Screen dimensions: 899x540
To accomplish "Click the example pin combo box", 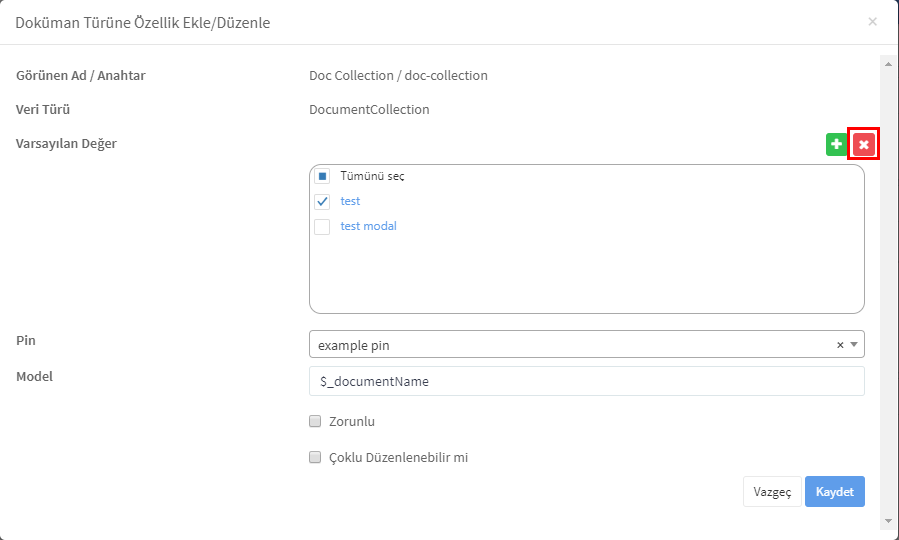I will [587, 345].
